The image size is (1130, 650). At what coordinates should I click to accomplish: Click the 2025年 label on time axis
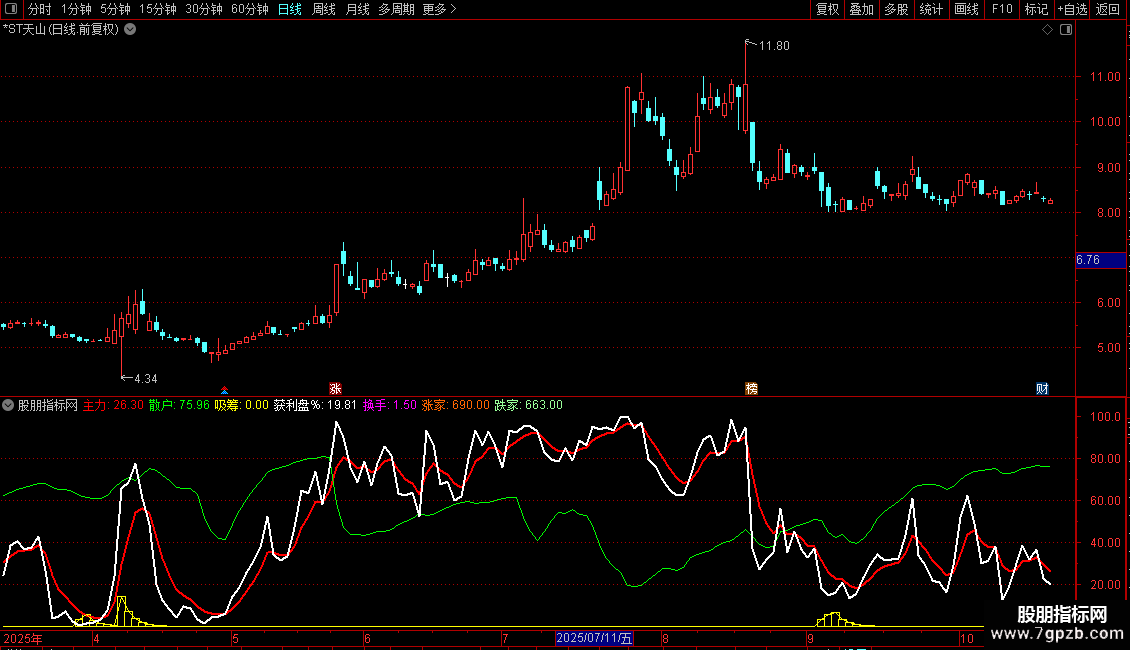(23, 638)
